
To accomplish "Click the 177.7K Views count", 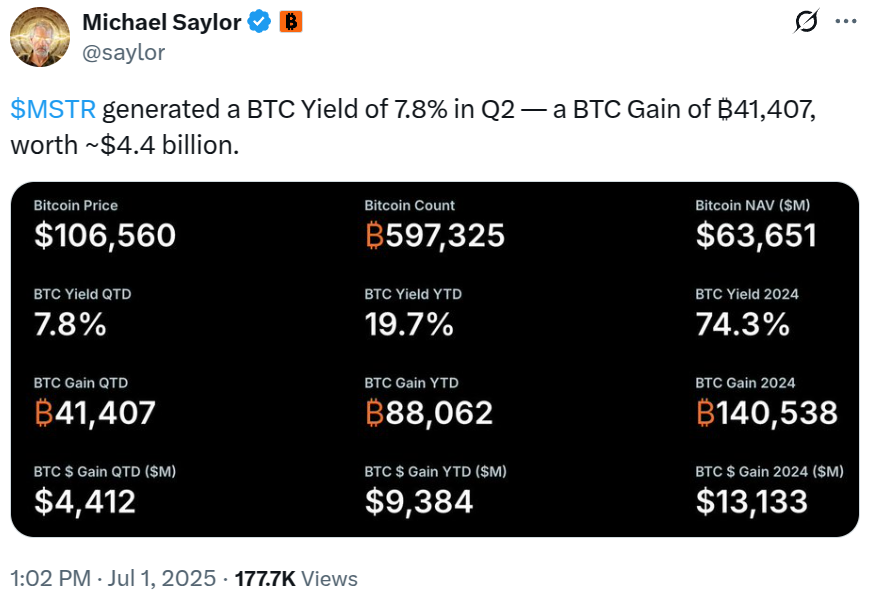I will click(295, 578).
